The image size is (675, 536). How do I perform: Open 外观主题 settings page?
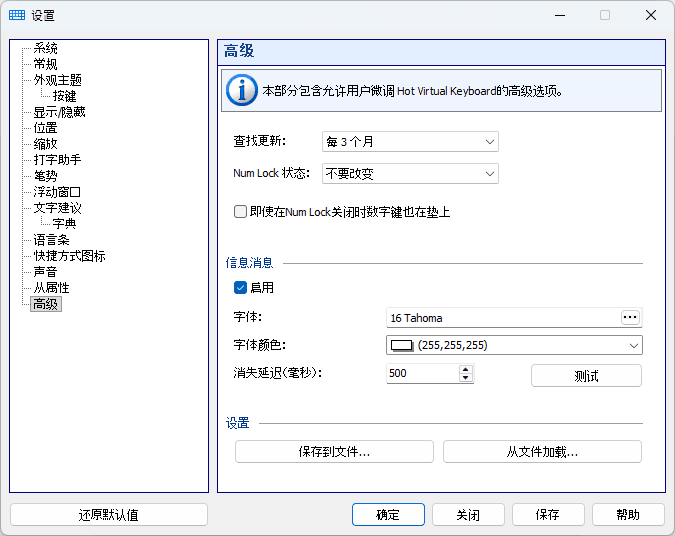click(57, 80)
